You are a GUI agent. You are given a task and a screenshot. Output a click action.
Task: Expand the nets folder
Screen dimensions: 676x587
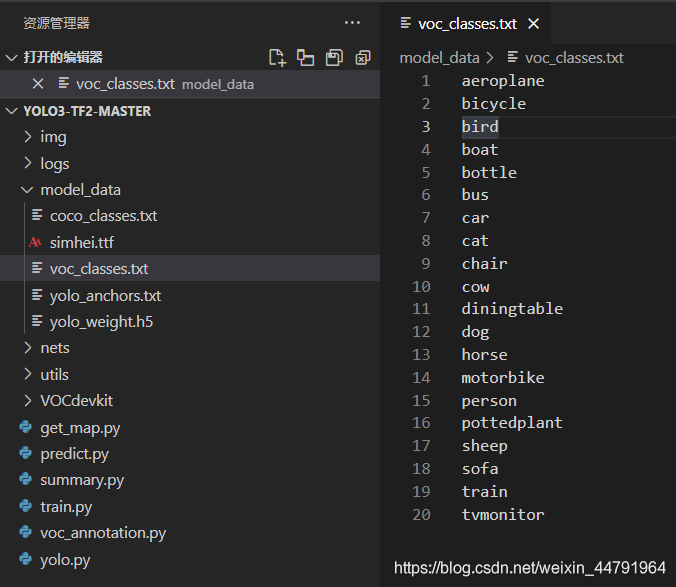tap(28, 347)
